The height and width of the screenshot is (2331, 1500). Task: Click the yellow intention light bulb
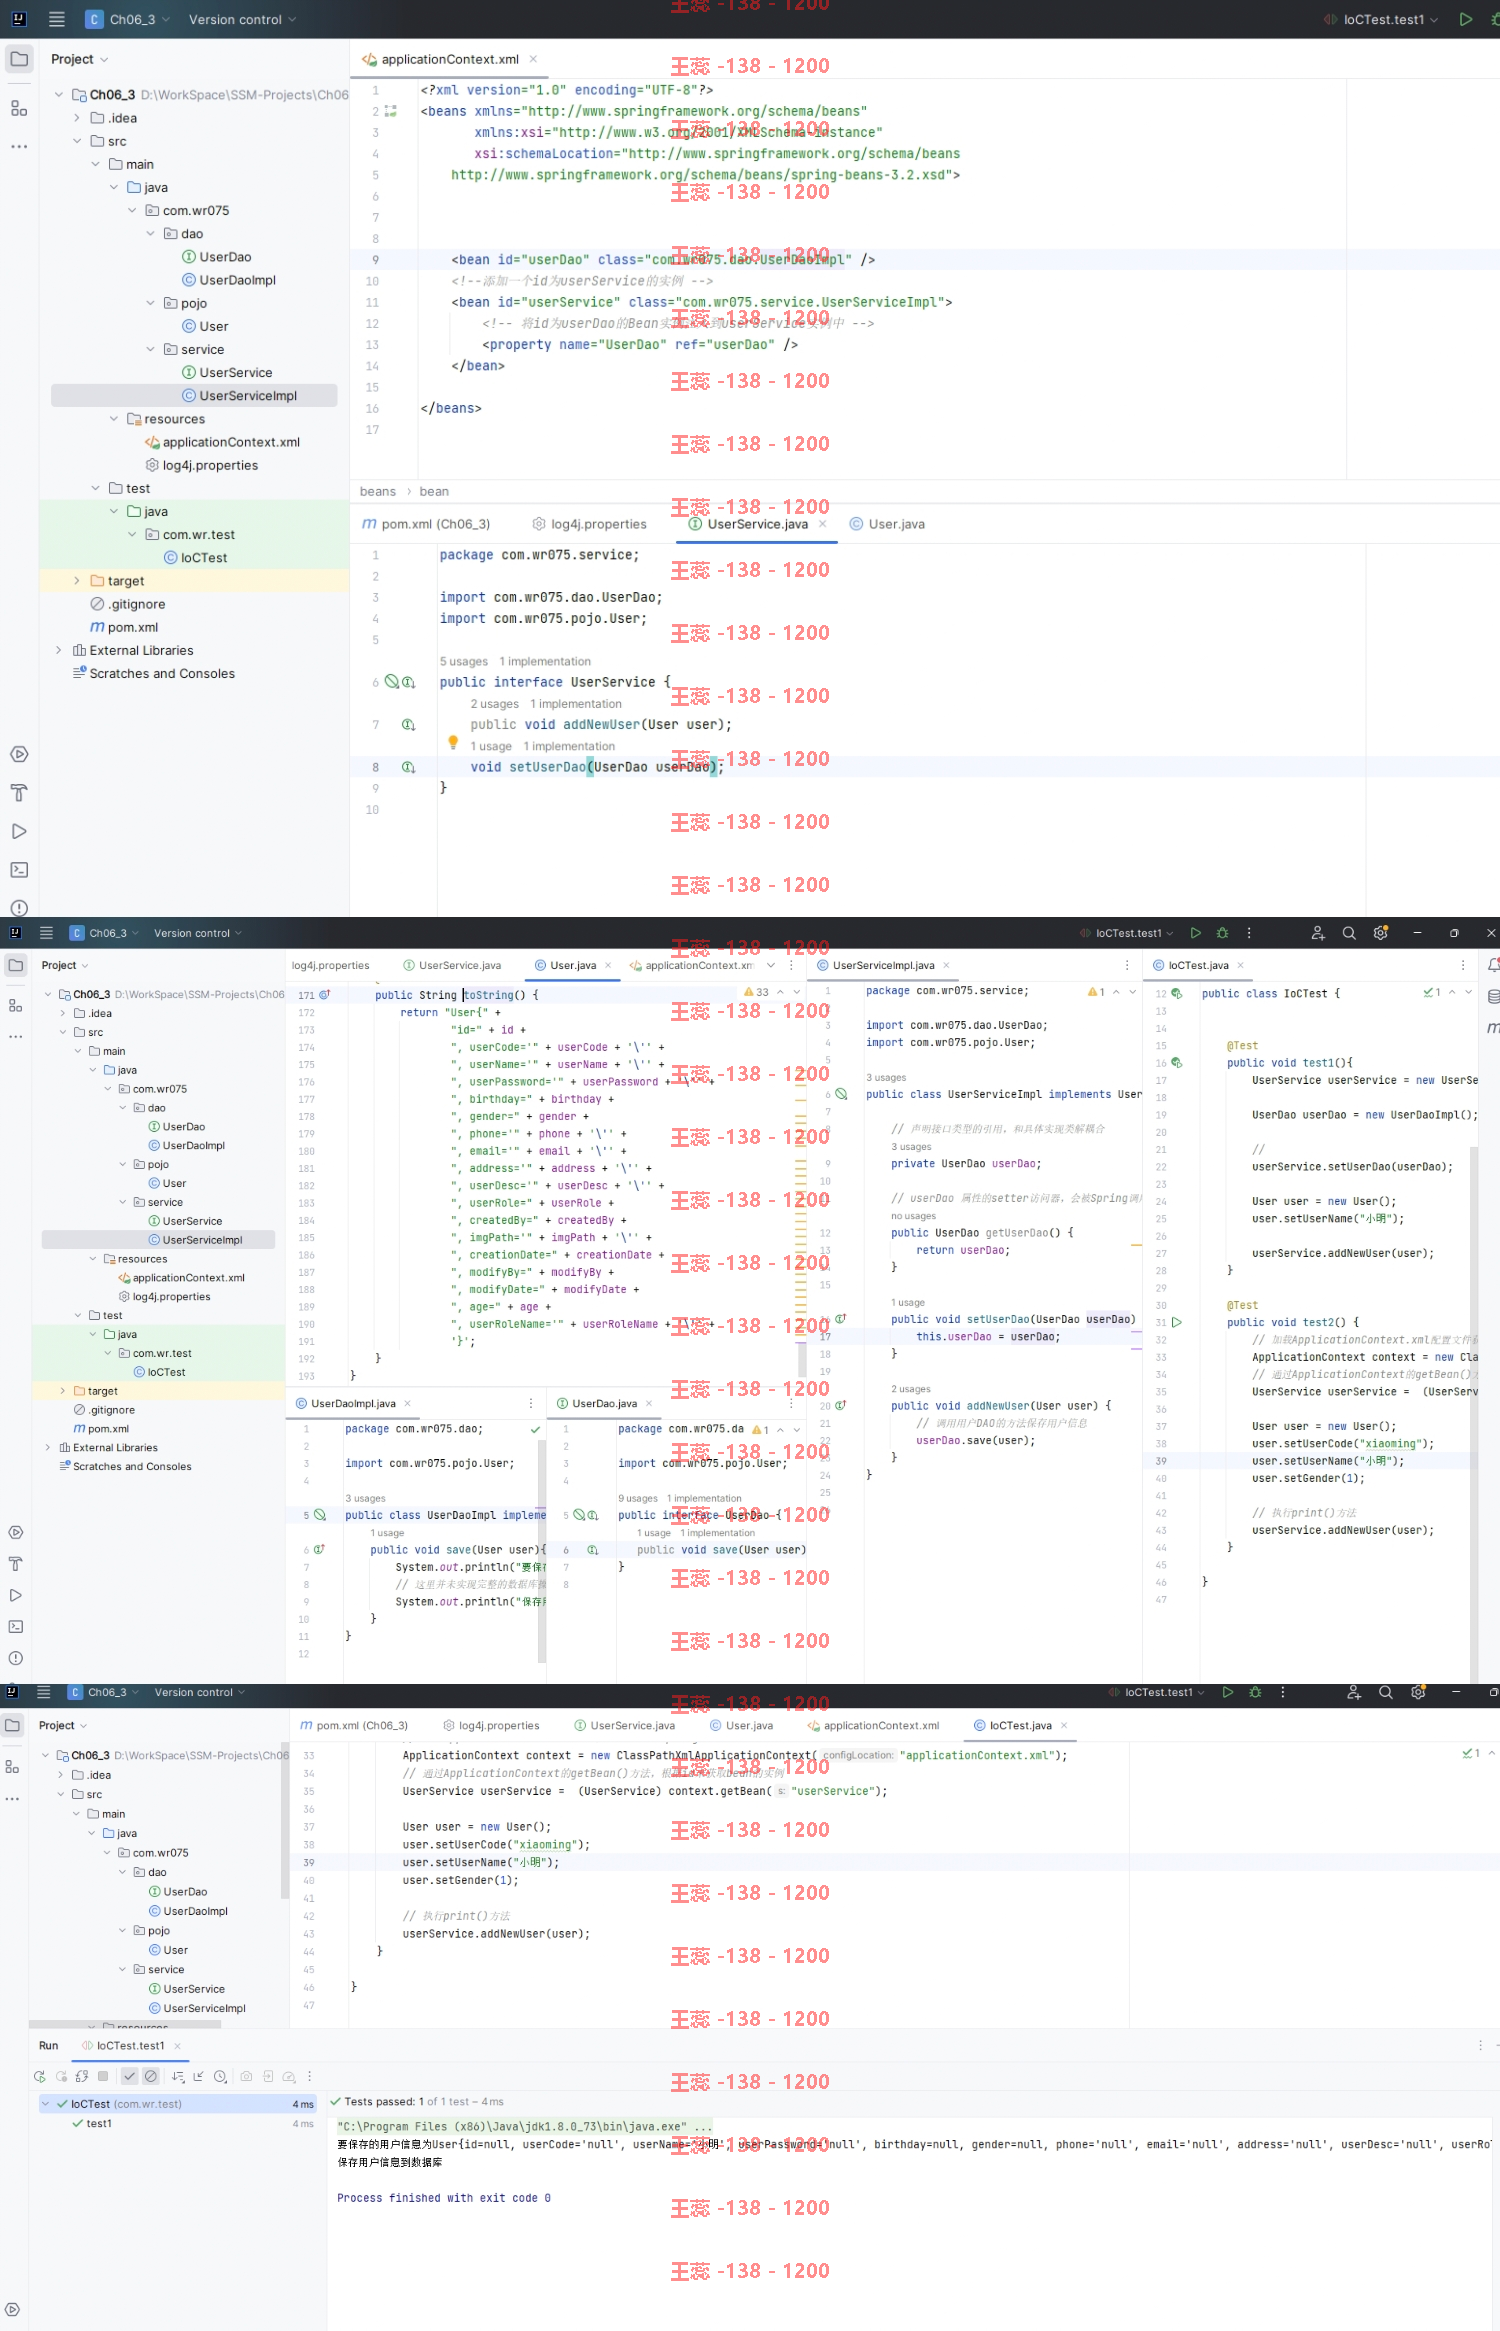point(453,742)
